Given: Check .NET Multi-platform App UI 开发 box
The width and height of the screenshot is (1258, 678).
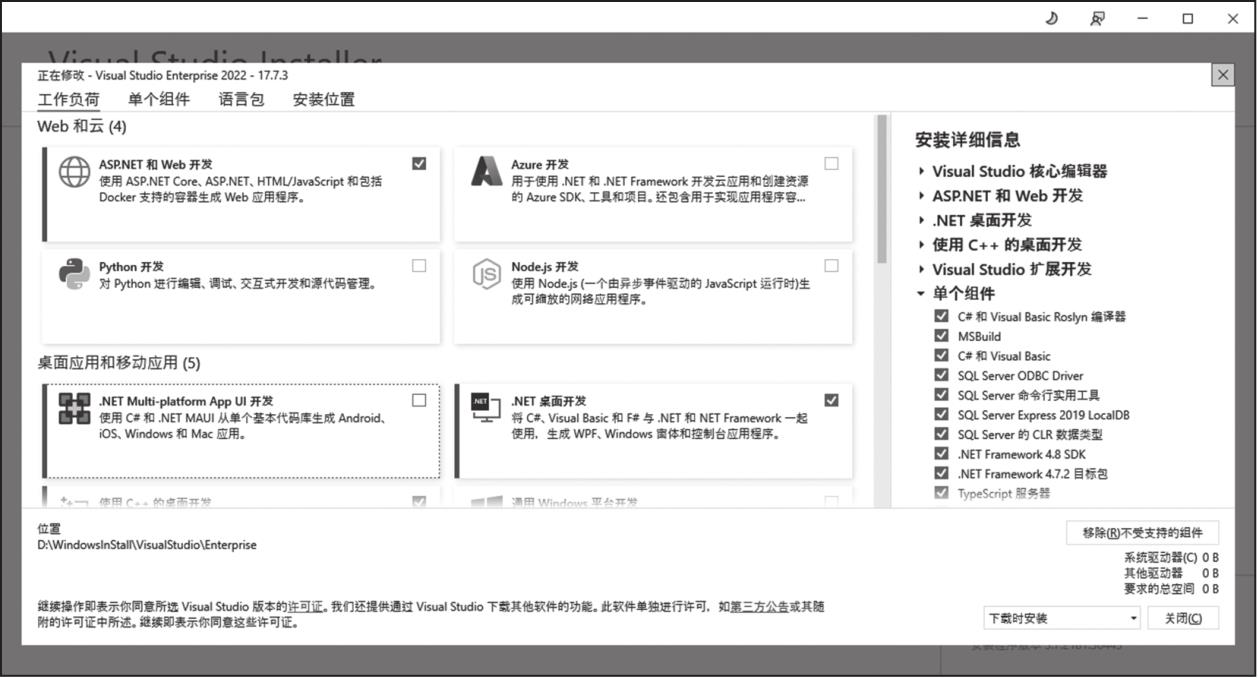Looking at the screenshot, I should [419, 400].
